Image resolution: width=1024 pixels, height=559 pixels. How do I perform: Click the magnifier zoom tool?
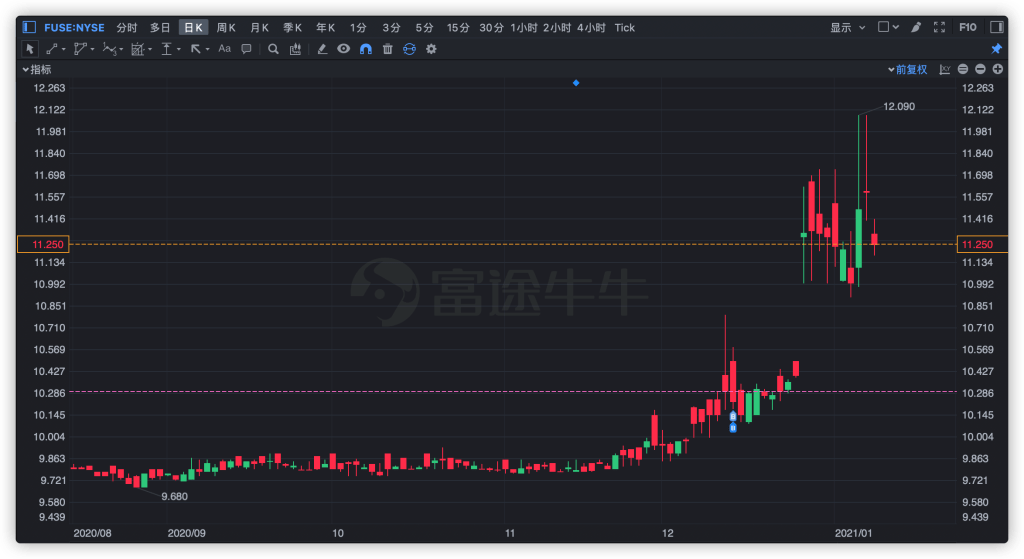point(273,48)
